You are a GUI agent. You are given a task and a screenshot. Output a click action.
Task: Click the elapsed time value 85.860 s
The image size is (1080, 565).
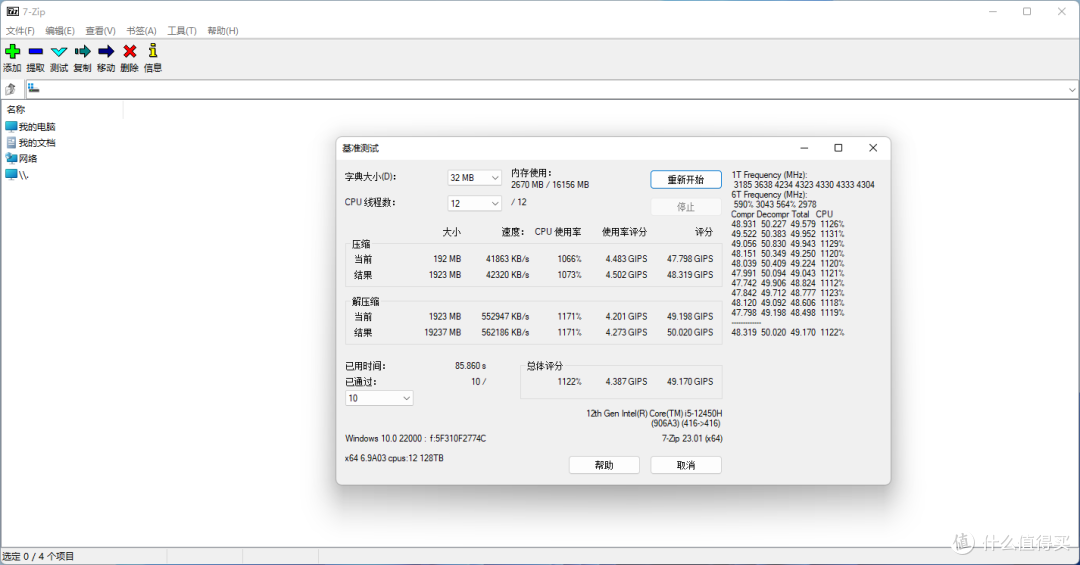tap(470, 366)
